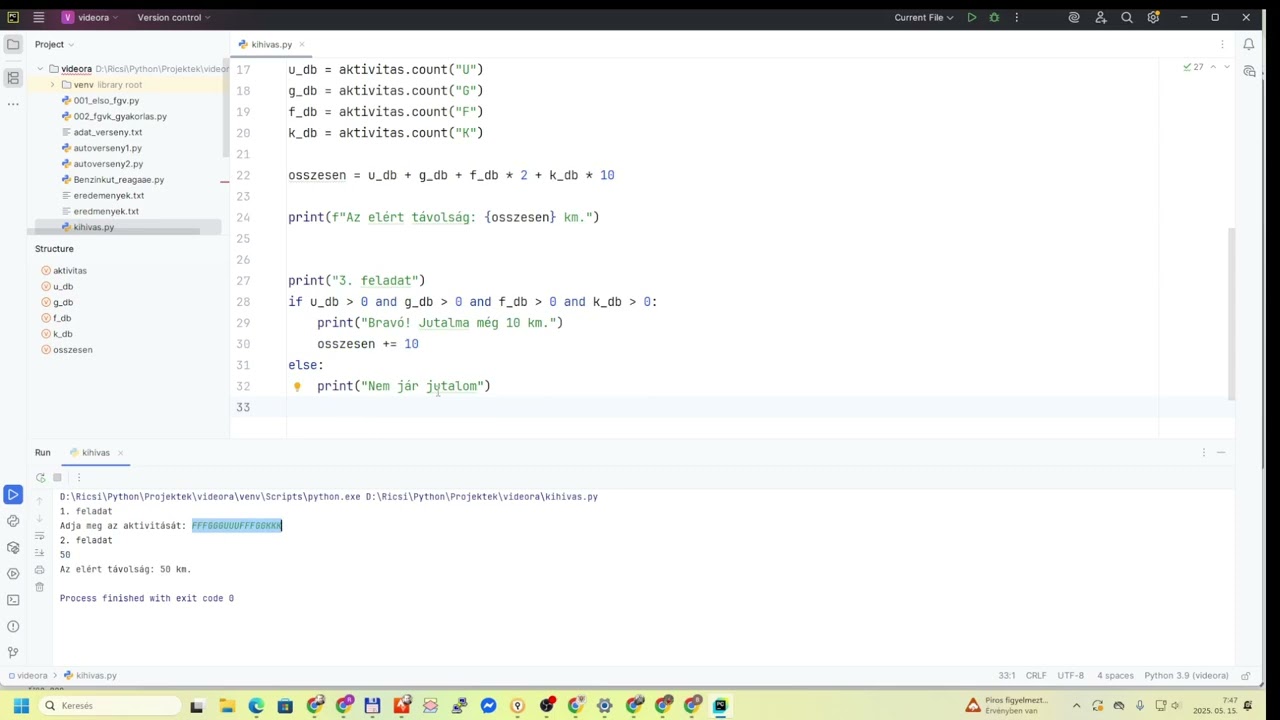Image resolution: width=1280 pixels, height=720 pixels.
Task: Click Python 3.9 (videora) interpreter in status bar
Action: [1186, 675]
